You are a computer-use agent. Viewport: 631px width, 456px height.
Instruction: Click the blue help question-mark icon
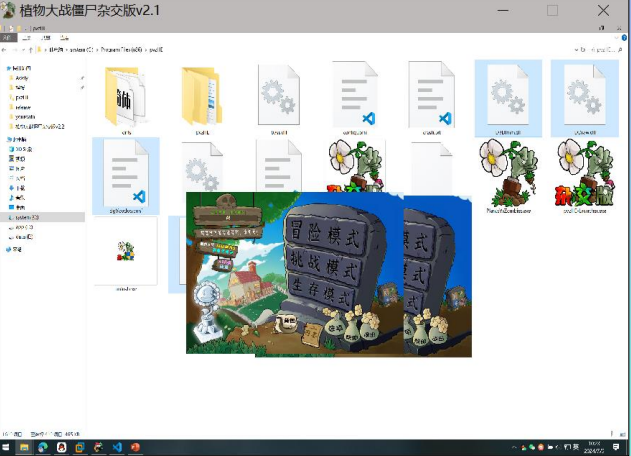624,38
